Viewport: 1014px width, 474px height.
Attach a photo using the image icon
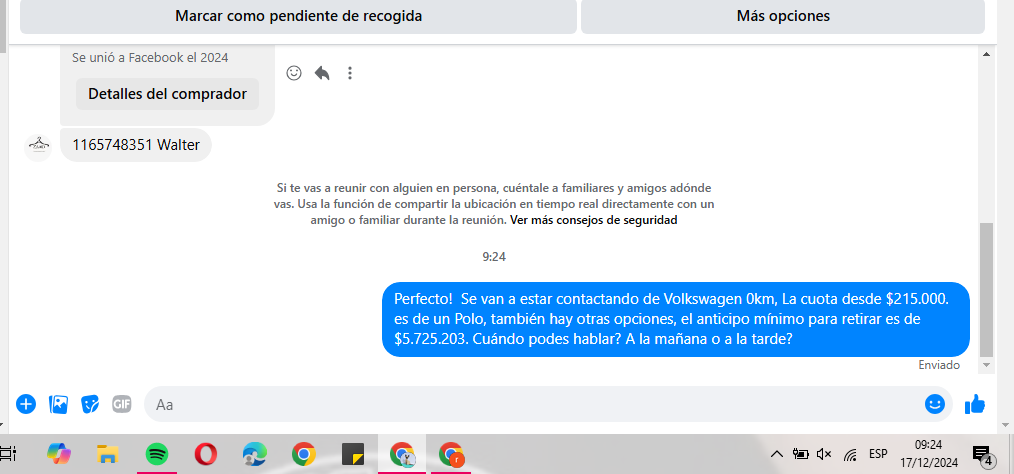(x=58, y=404)
